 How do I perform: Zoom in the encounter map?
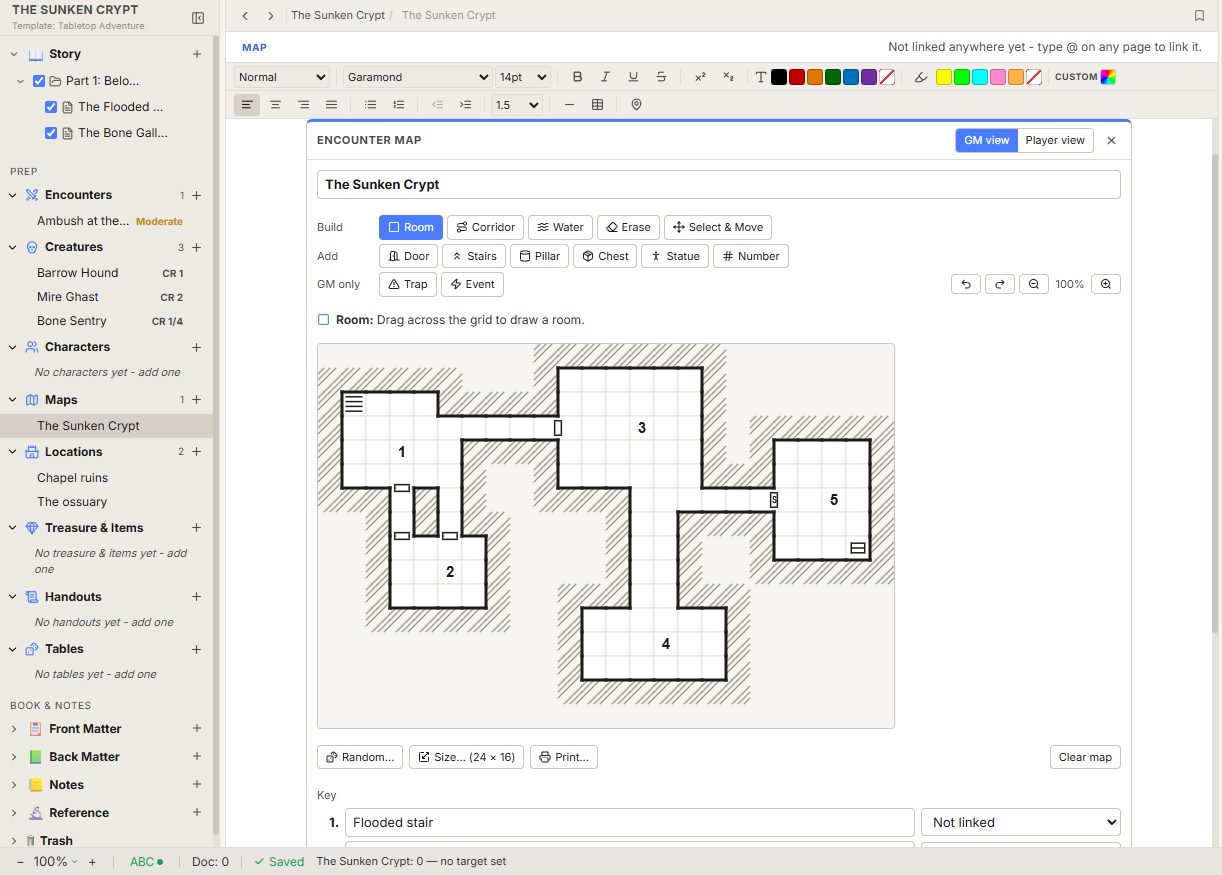1106,284
